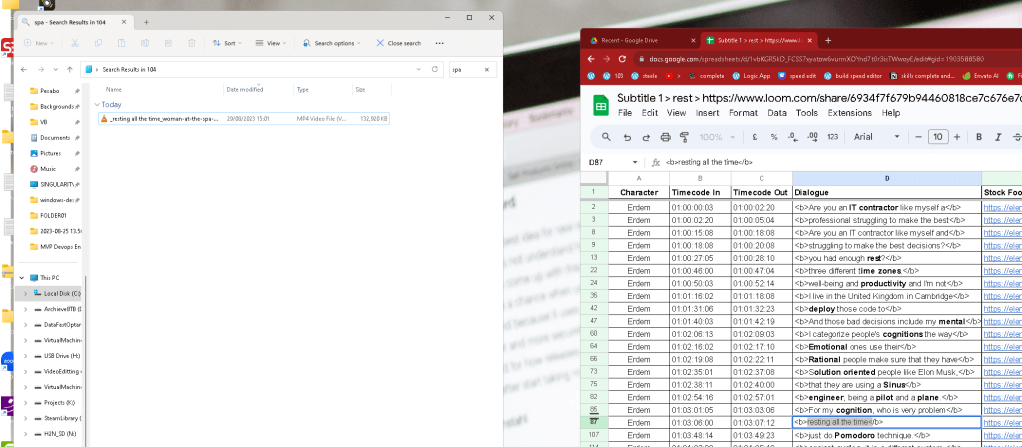Viewport: 1022px width, 447px height.
Task: Click Close search in File Explorer
Action: click(398, 43)
